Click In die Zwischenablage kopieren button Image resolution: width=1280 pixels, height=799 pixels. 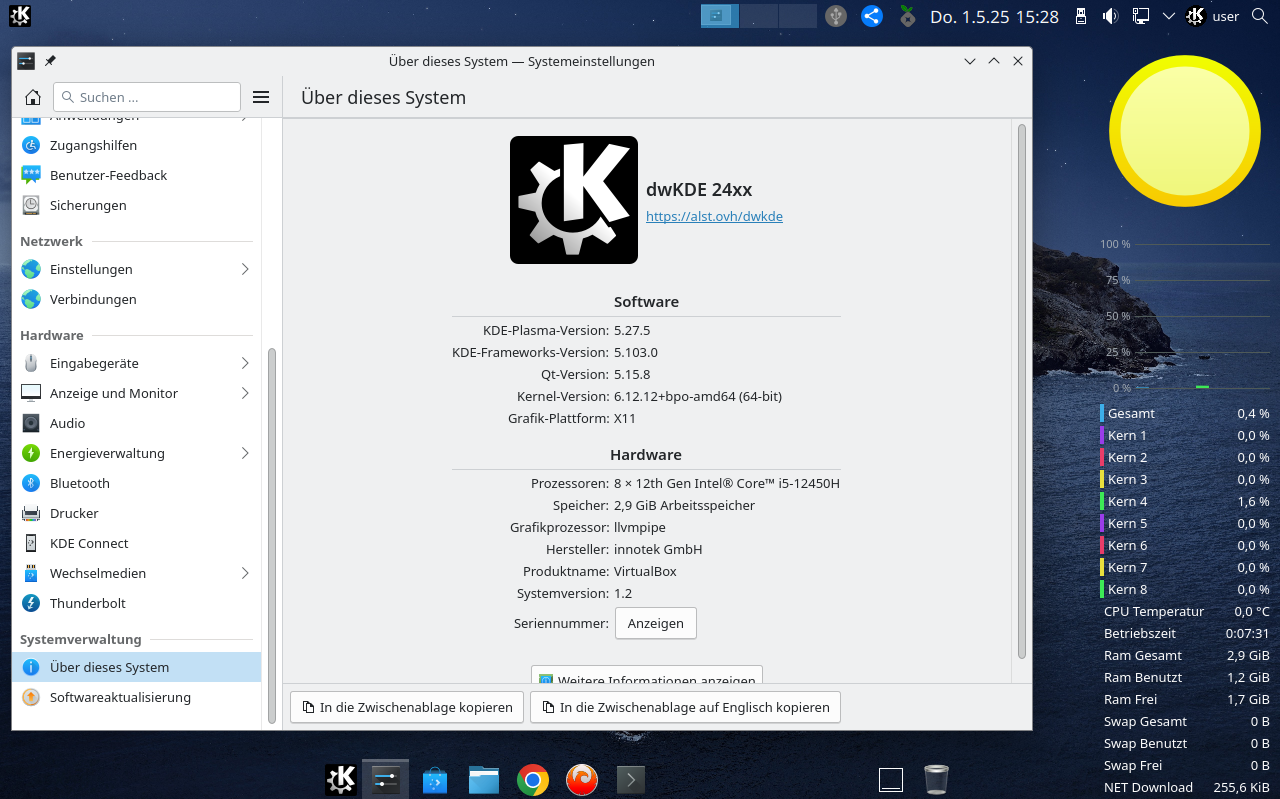[x=407, y=707]
